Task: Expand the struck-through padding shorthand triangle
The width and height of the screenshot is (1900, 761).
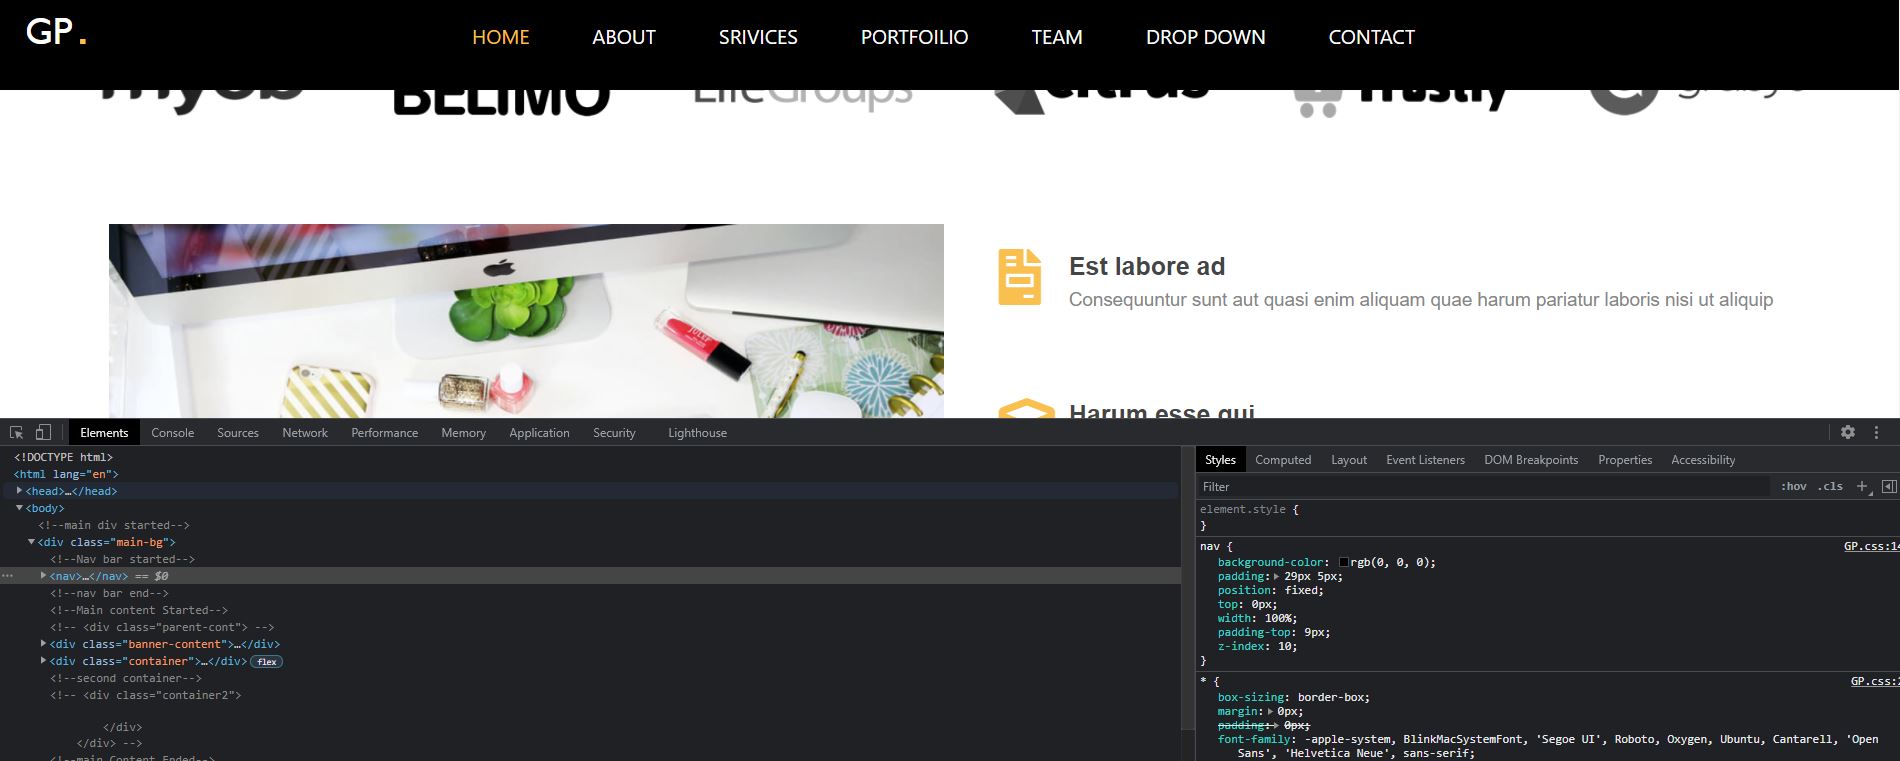Action: click(x=1276, y=725)
